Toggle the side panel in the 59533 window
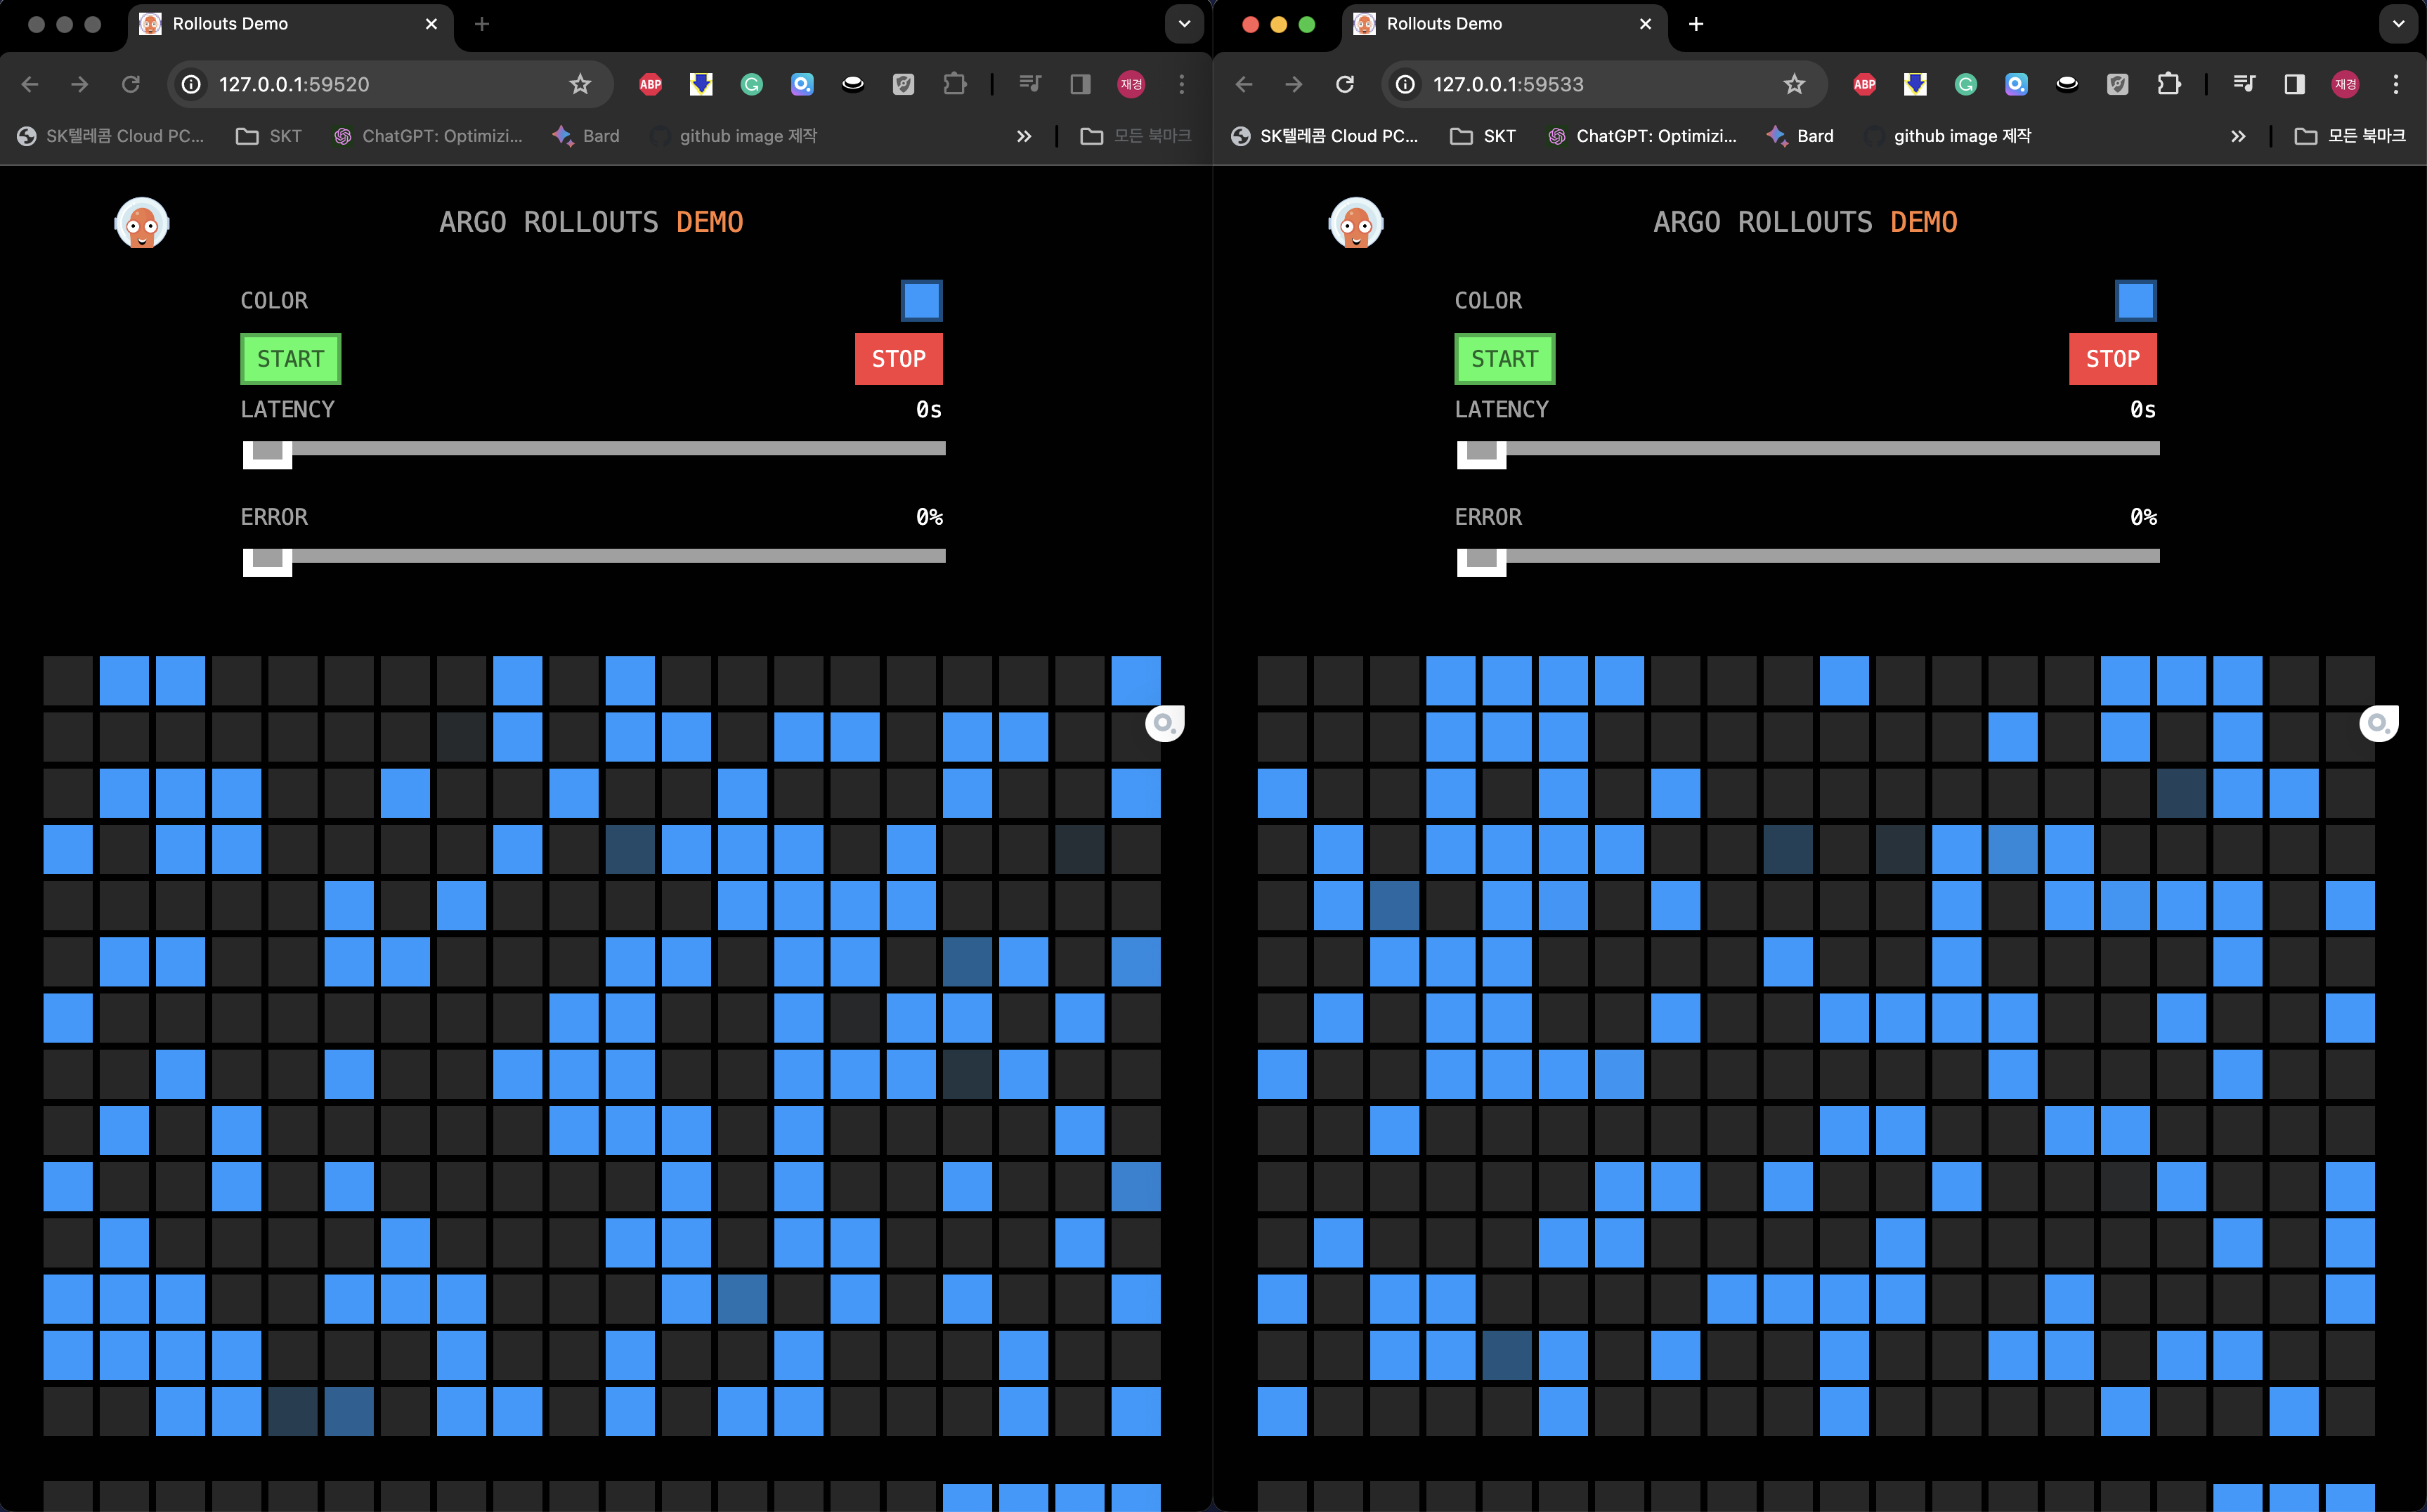This screenshot has height=1512, width=2427. pyautogui.click(x=2294, y=84)
